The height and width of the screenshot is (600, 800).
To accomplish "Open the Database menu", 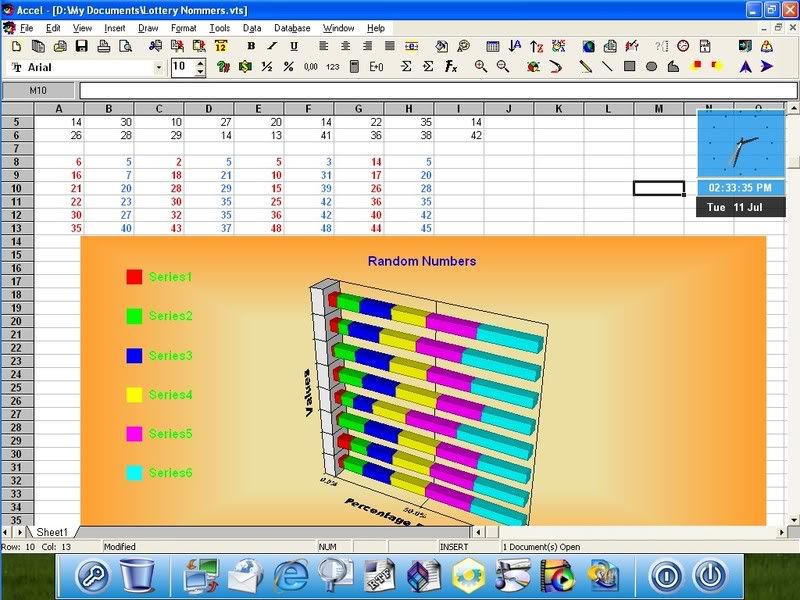I will click(292, 28).
